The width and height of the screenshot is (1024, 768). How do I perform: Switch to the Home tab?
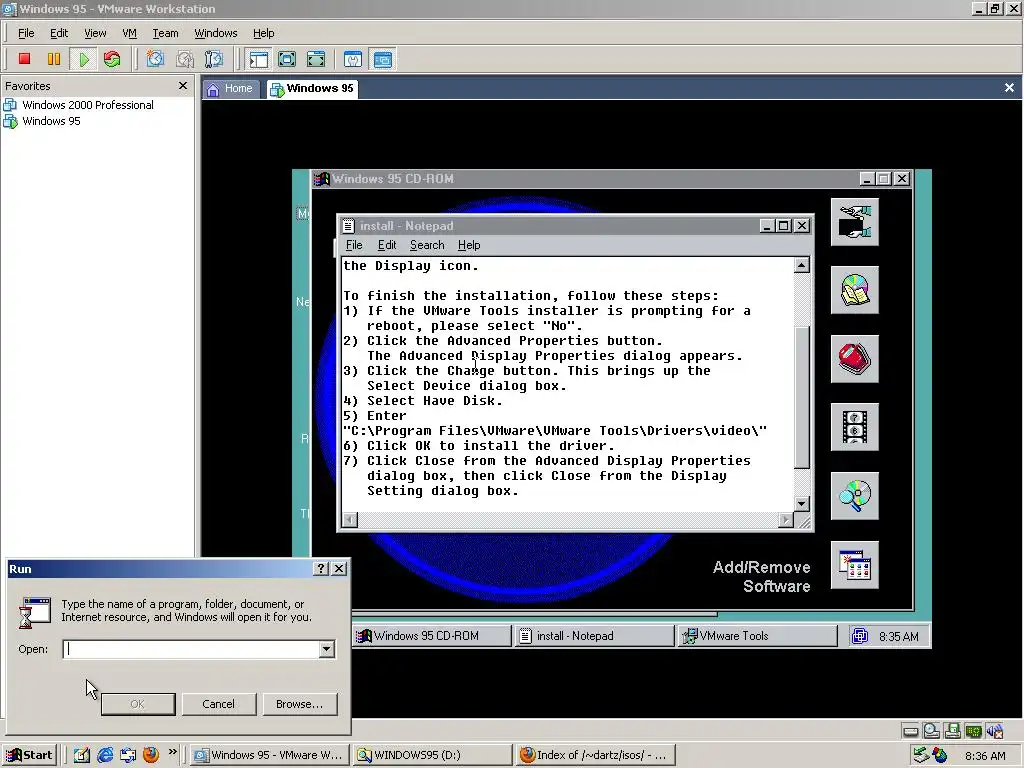tap(231, 89)
